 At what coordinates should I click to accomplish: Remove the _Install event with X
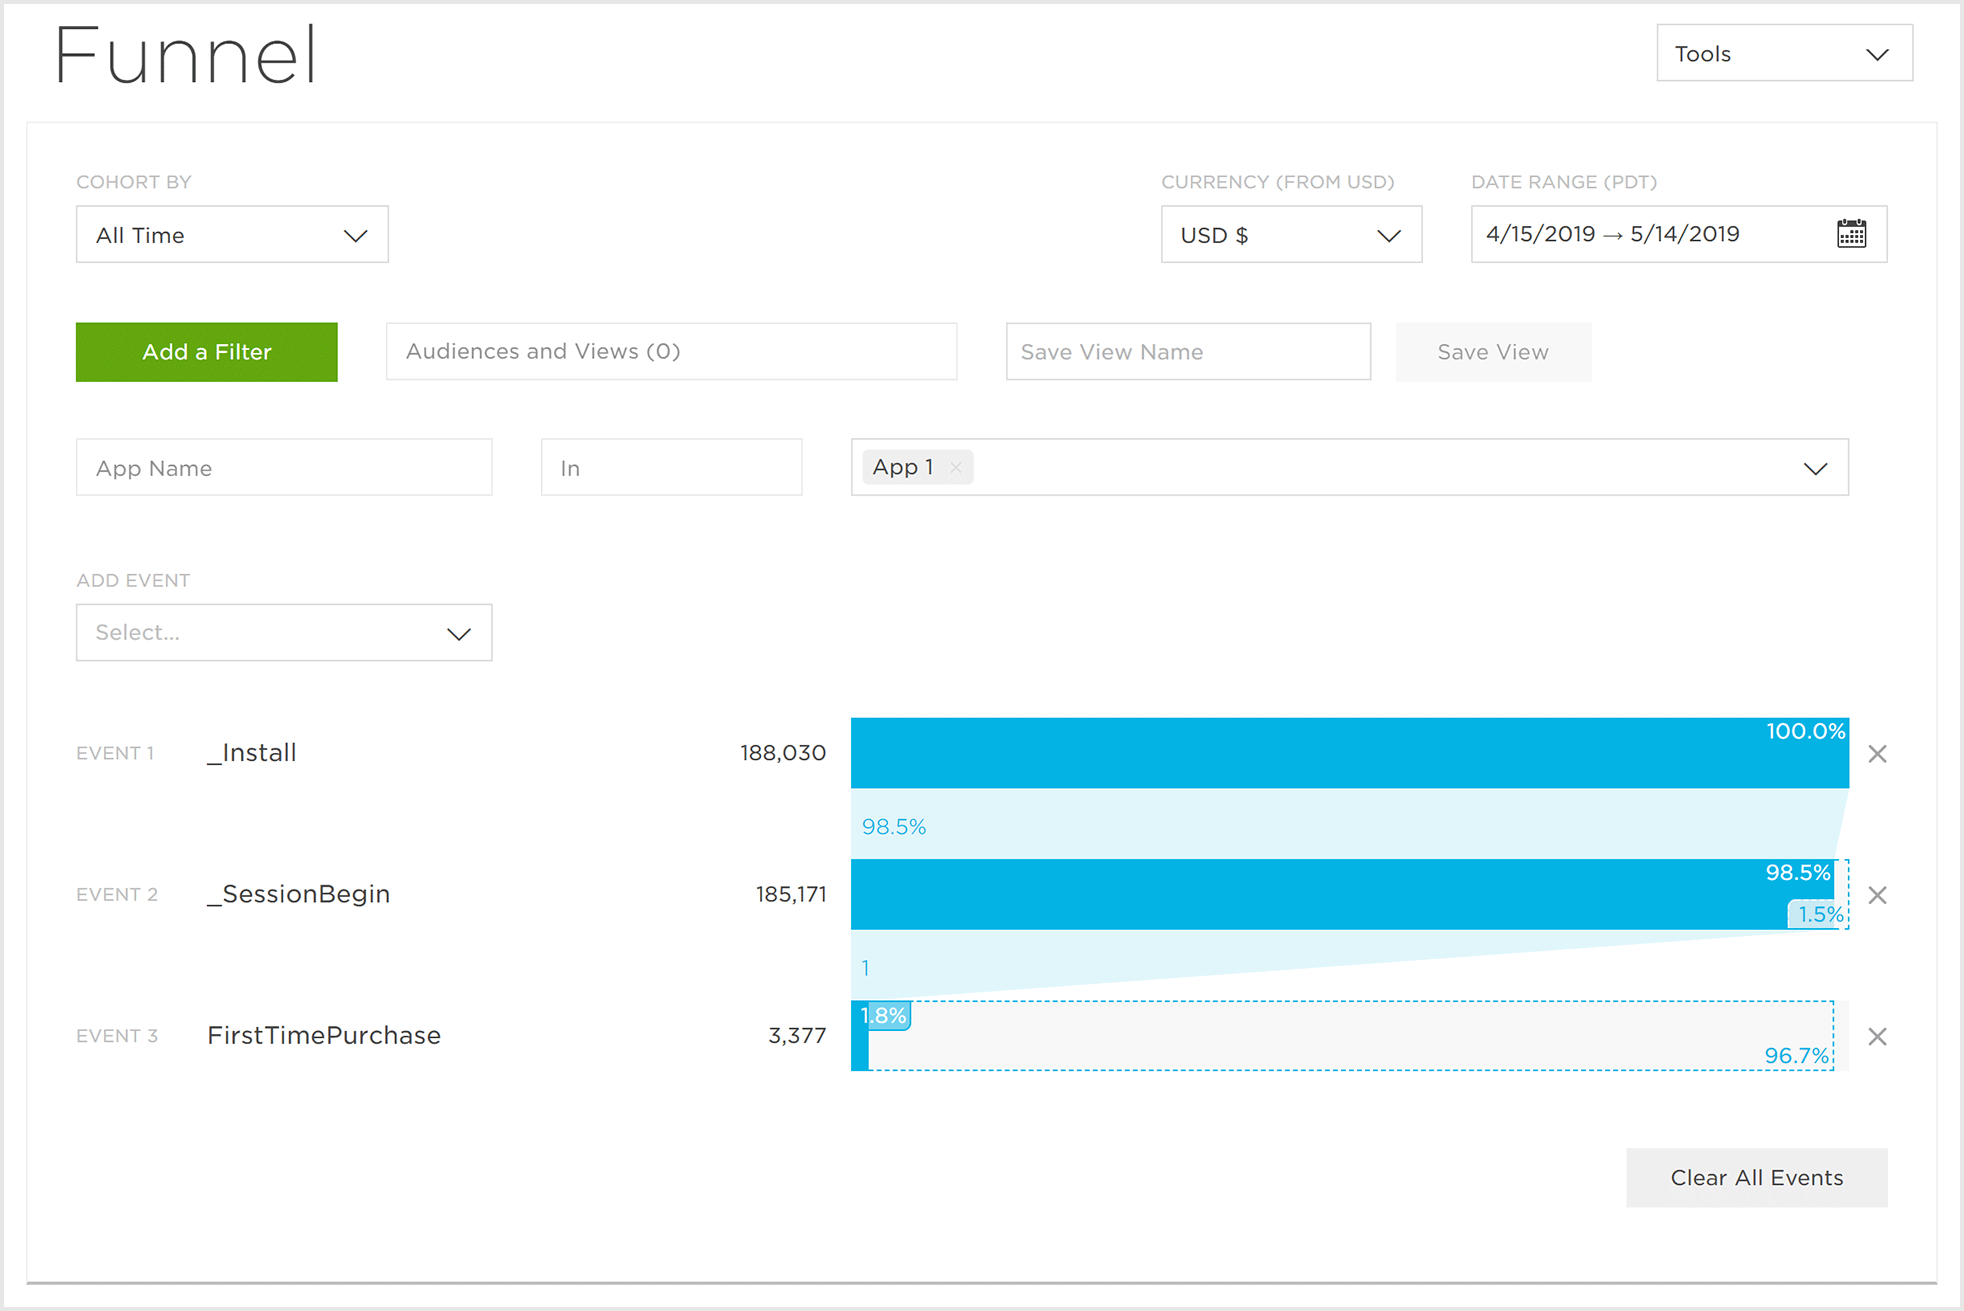(1877, 754)
